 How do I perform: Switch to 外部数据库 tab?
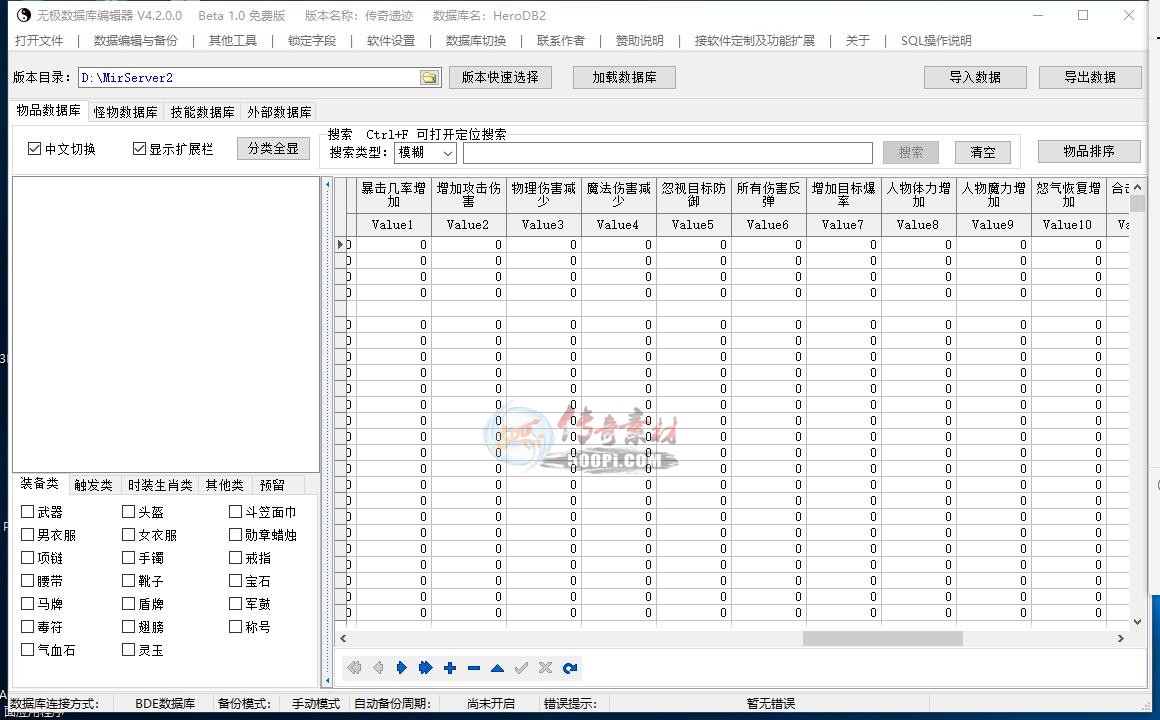(279, 112)
